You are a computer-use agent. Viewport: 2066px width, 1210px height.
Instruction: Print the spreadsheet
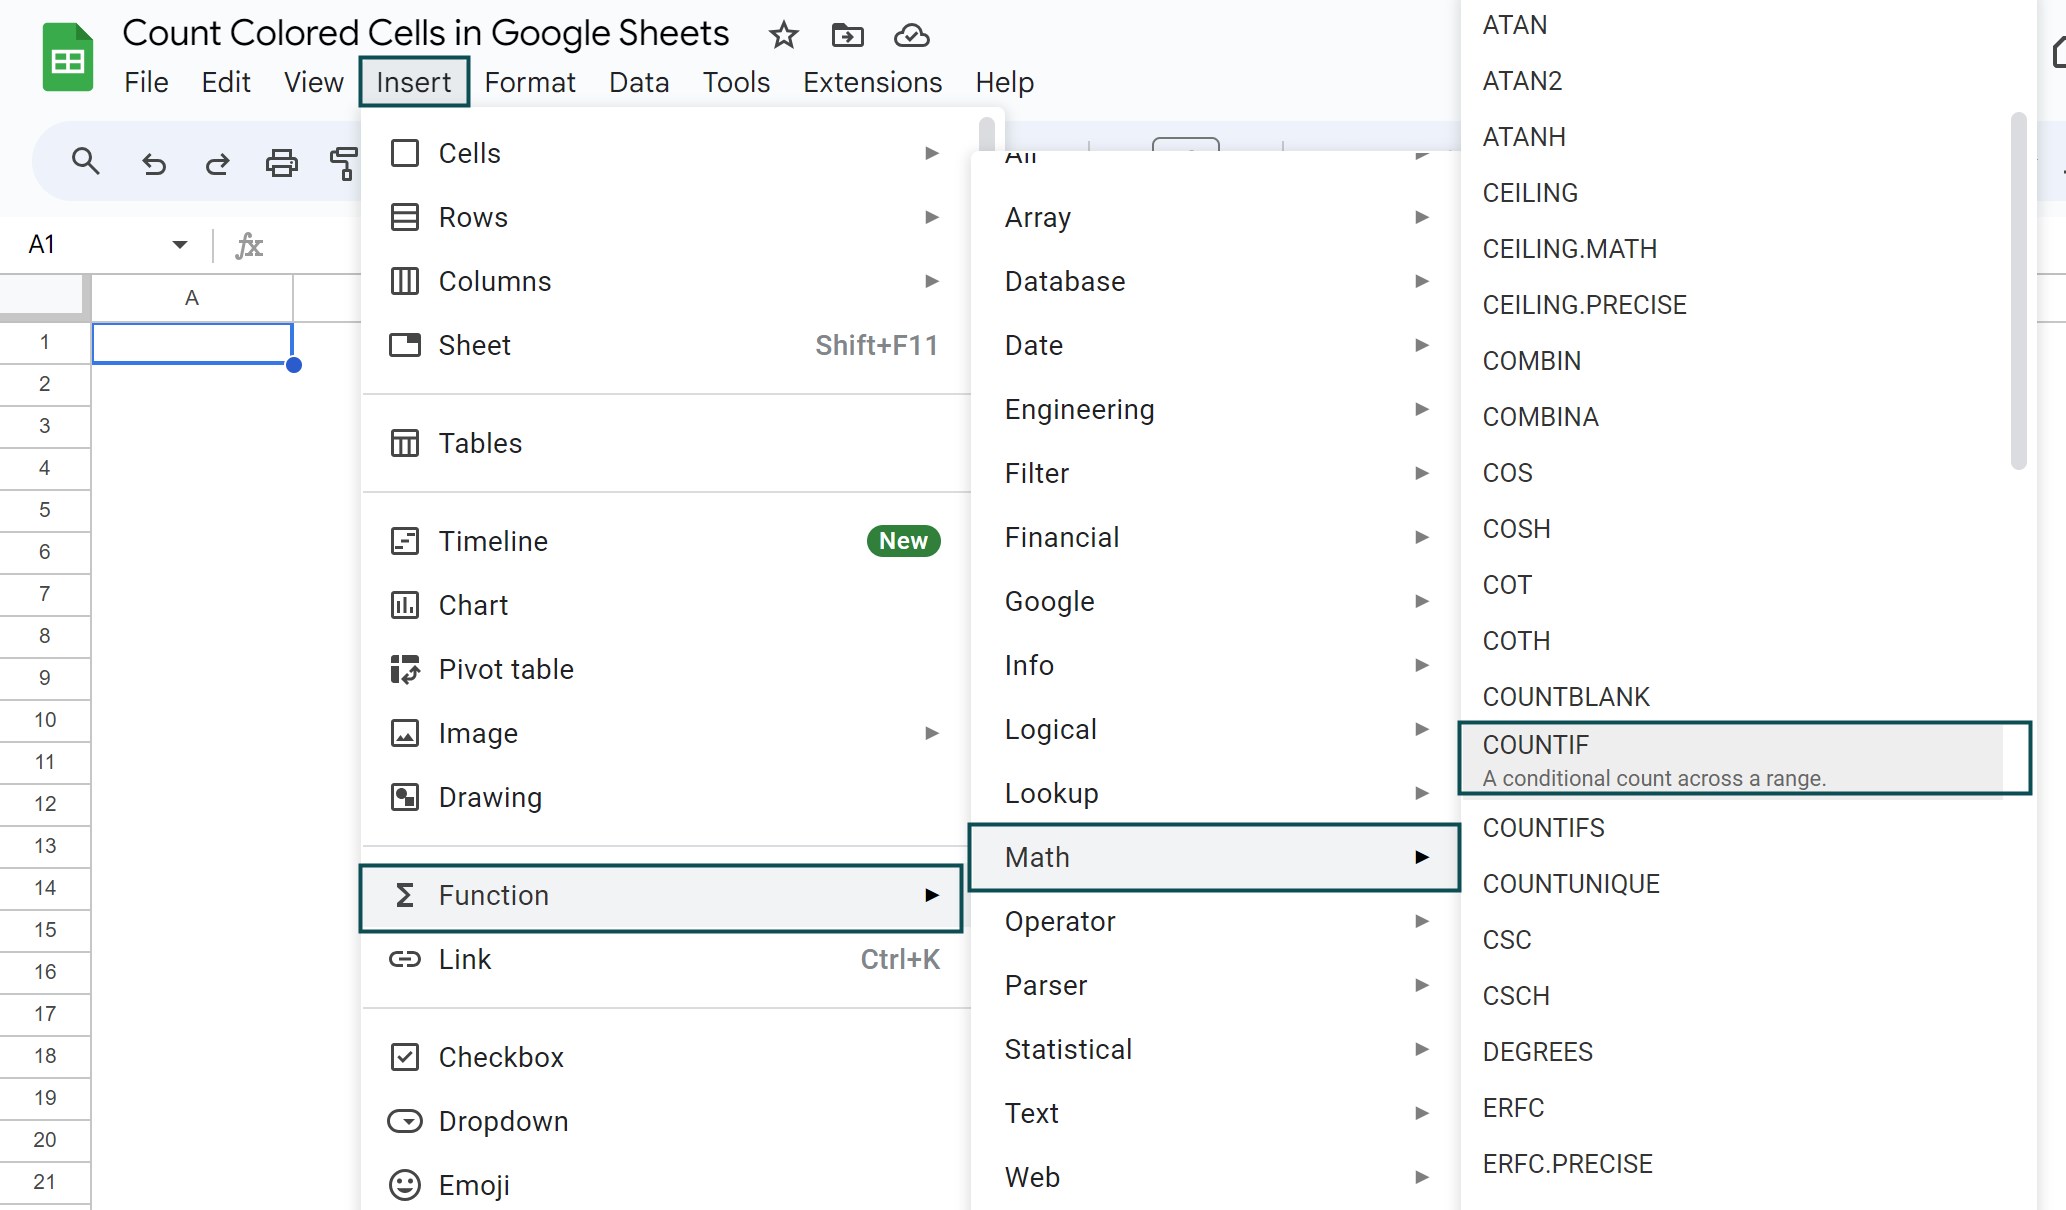coord(281,163)
